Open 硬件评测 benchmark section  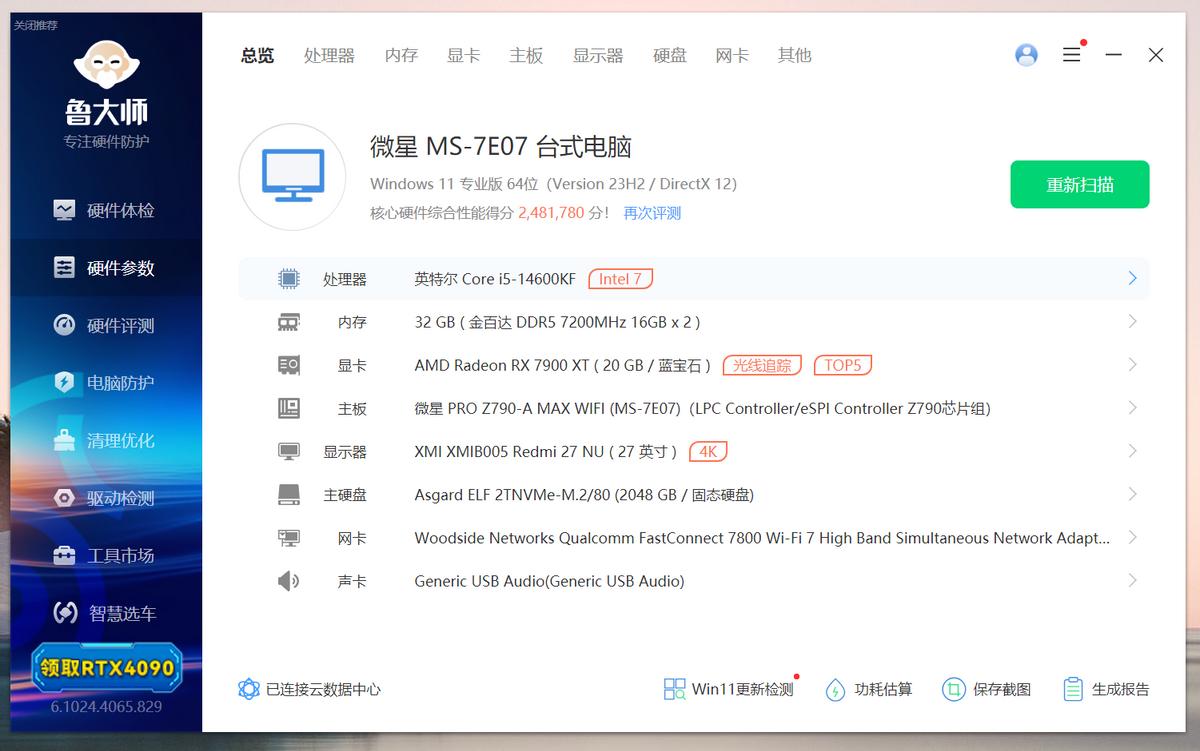105,325
